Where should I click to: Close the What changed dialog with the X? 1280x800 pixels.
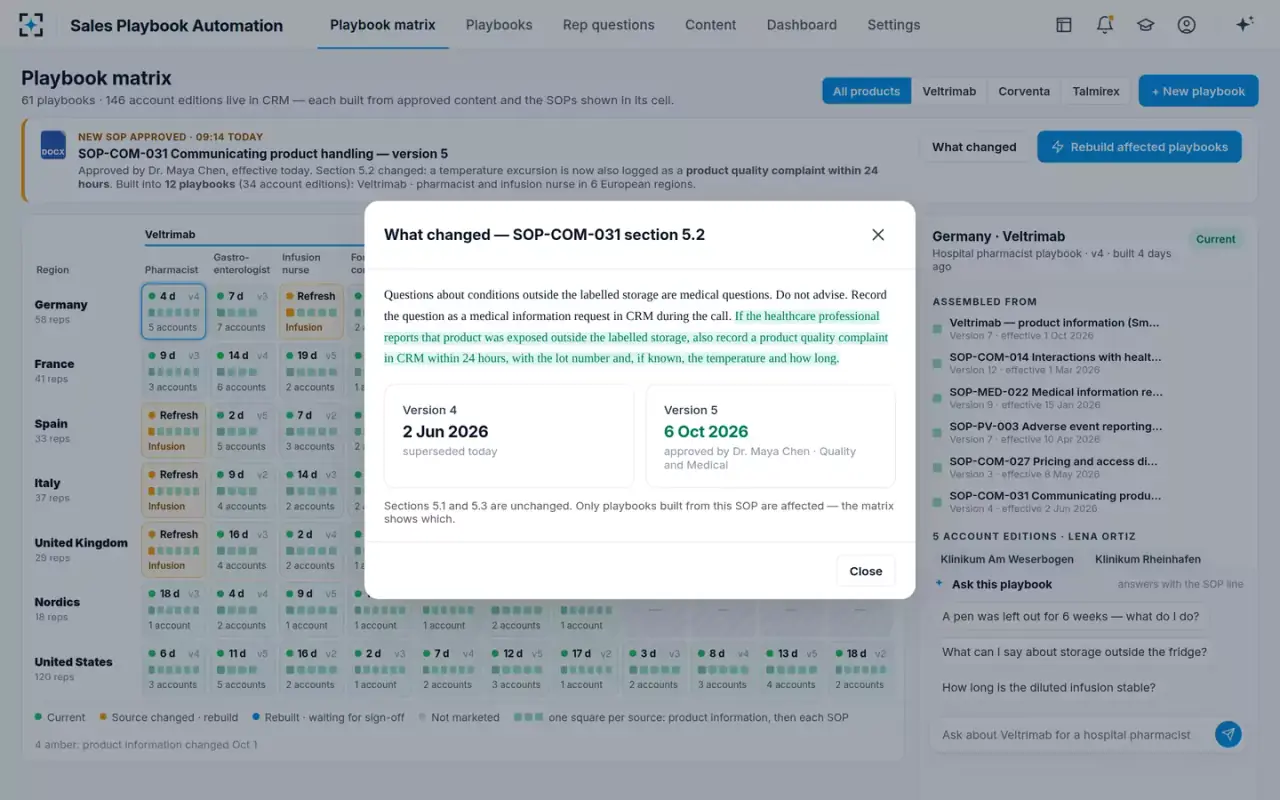coord(878,235)
